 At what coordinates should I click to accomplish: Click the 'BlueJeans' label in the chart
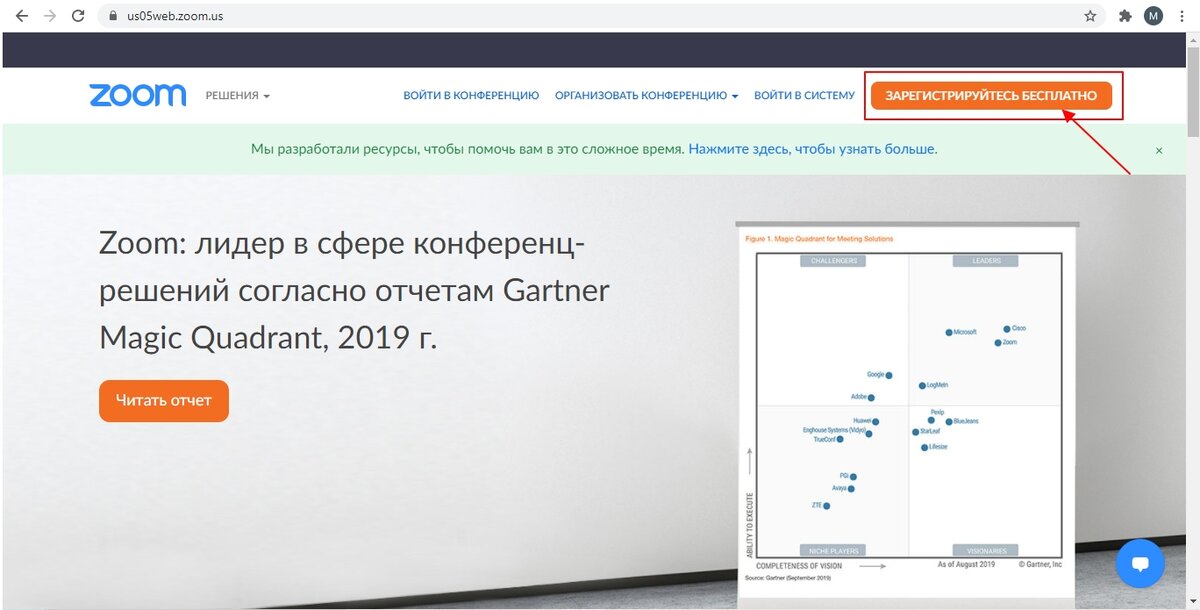(x=966, y=422)
